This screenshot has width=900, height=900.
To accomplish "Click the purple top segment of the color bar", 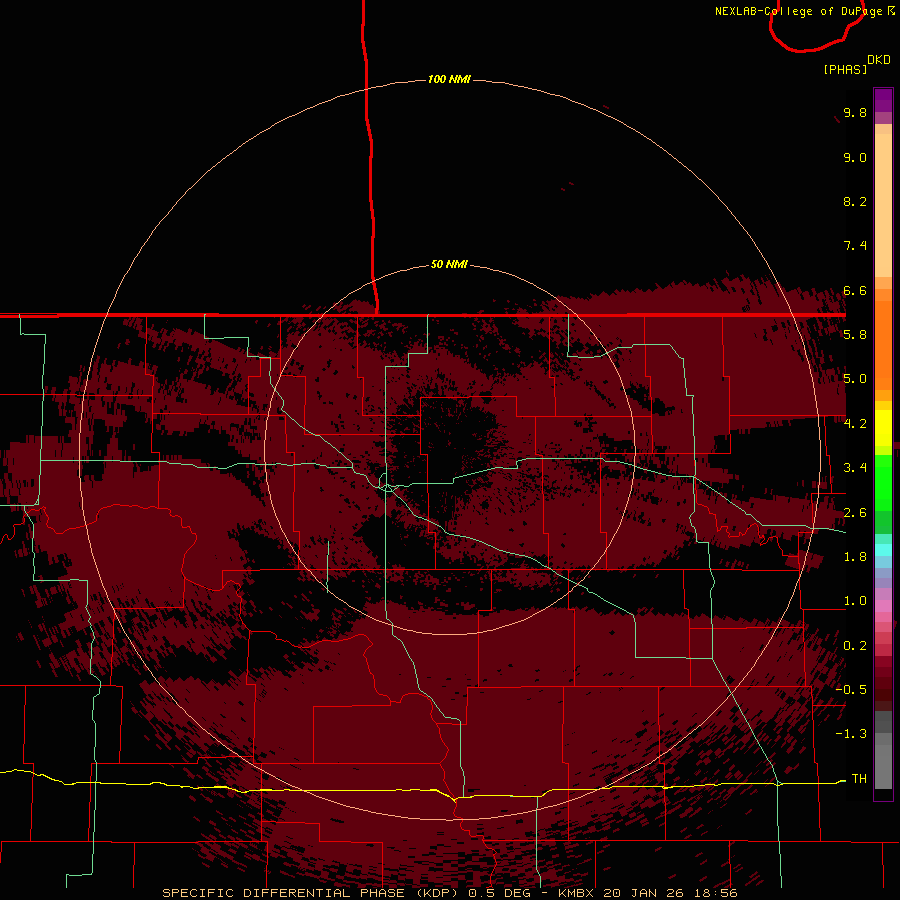I will point(883,100).
